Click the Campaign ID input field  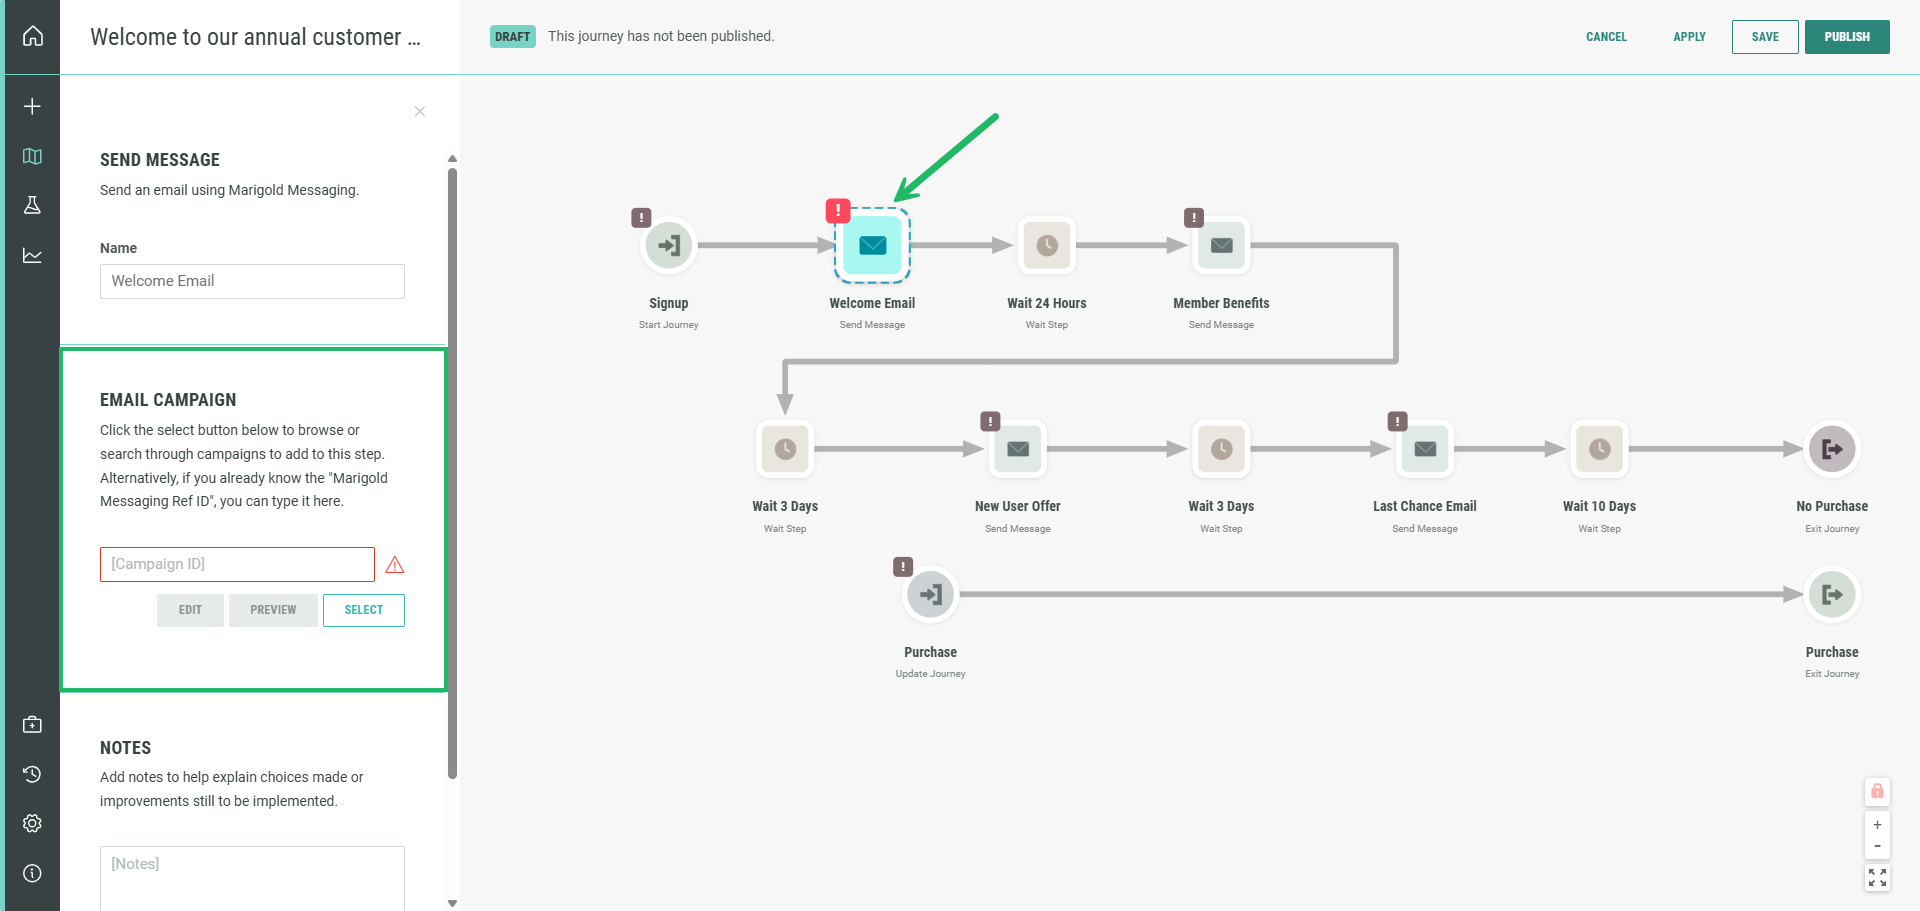coord(237,564)
